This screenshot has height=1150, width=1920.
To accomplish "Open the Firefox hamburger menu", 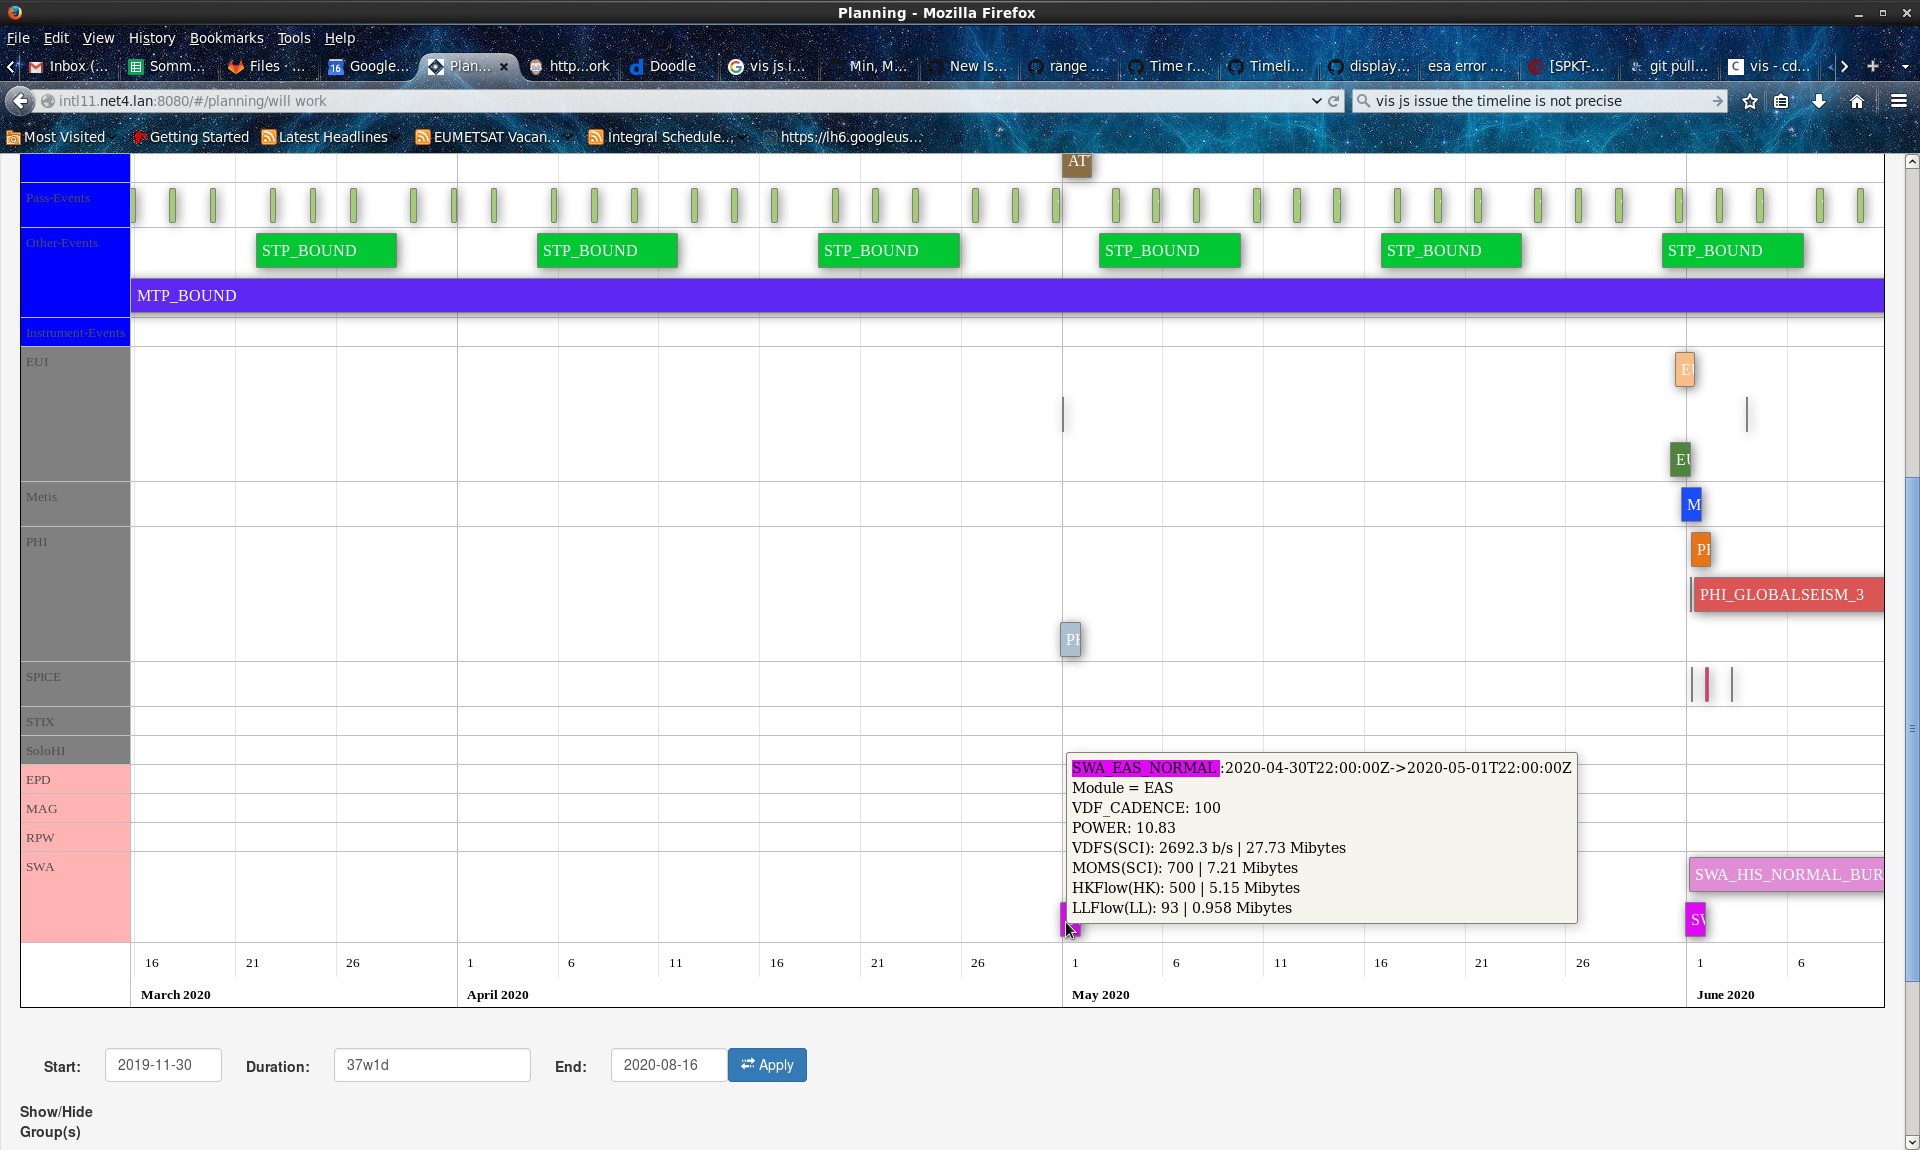I will [x=1899, y=101].
